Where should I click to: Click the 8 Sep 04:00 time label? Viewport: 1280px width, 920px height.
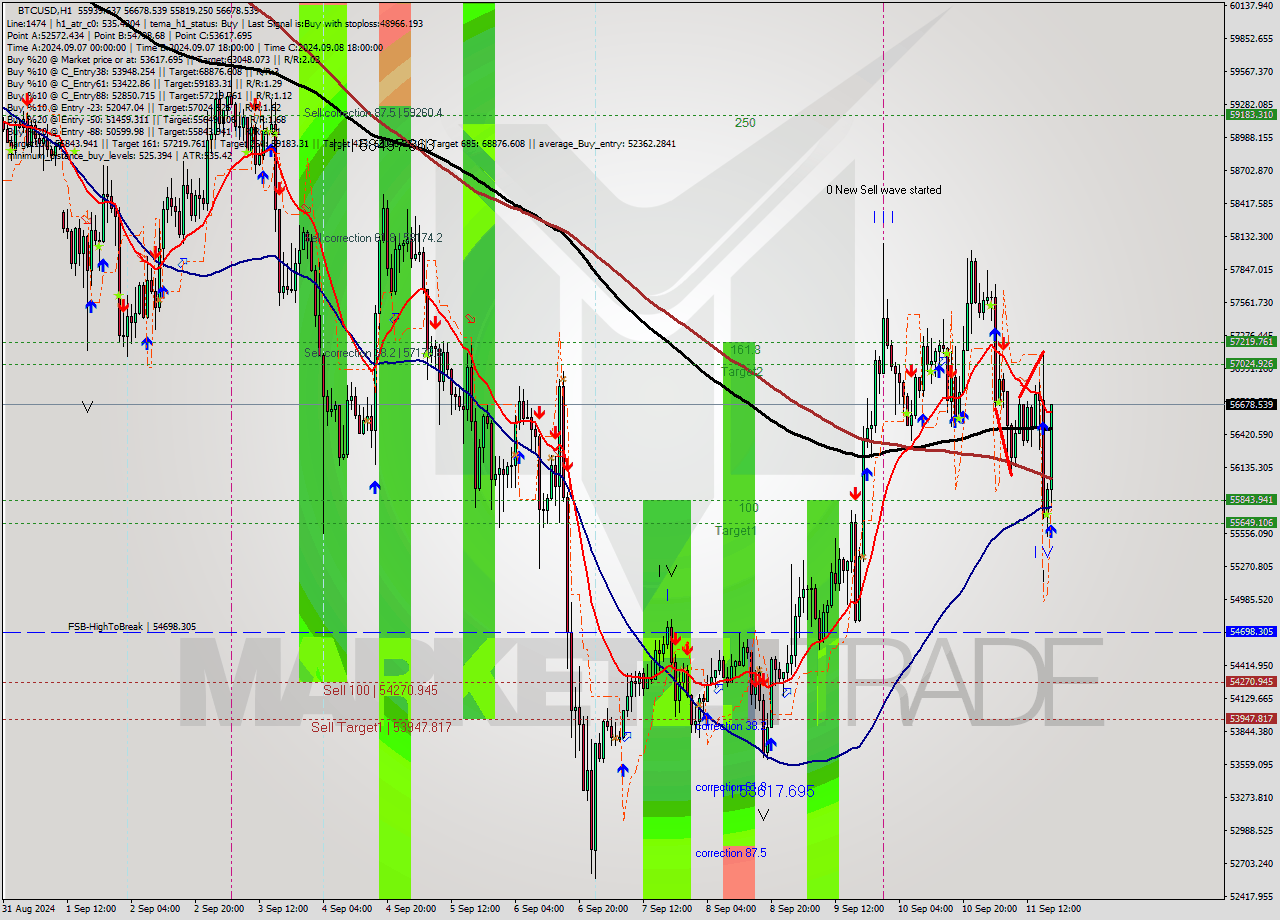pos(730,909)
